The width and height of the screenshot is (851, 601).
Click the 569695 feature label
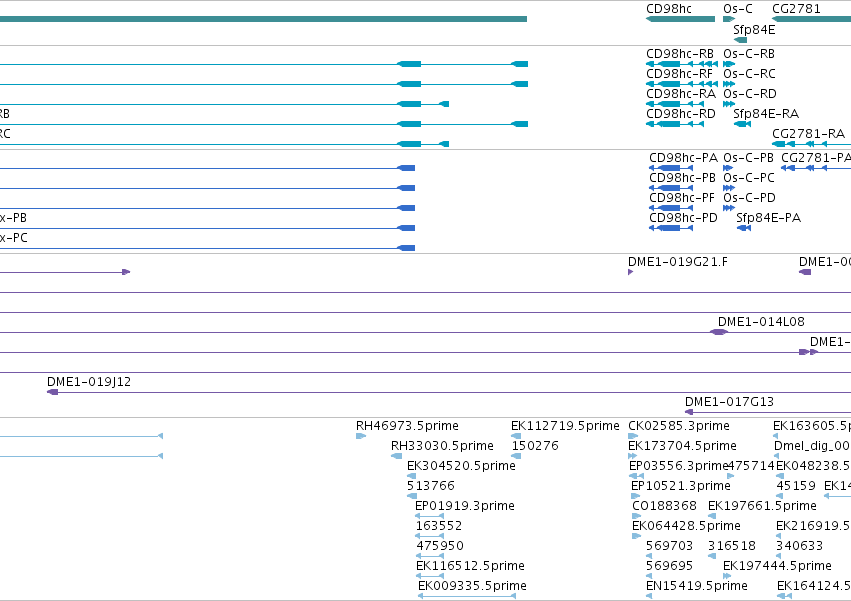tap(670, 566)
